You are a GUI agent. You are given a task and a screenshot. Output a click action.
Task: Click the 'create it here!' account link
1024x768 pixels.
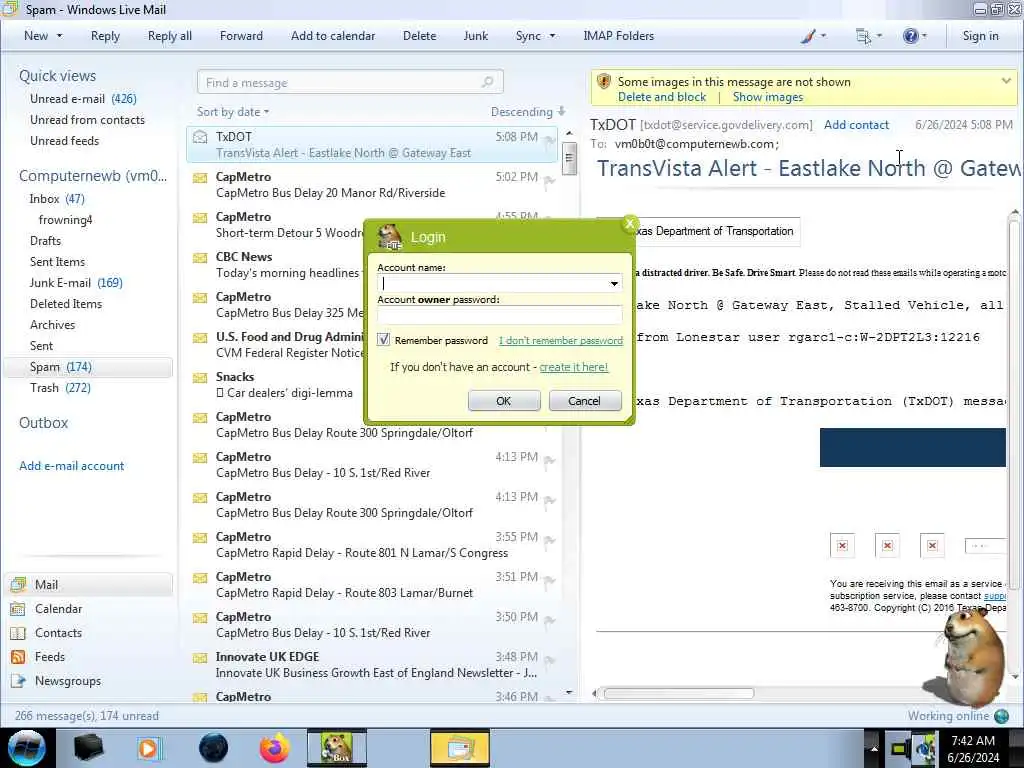click(x=573, y=367)
